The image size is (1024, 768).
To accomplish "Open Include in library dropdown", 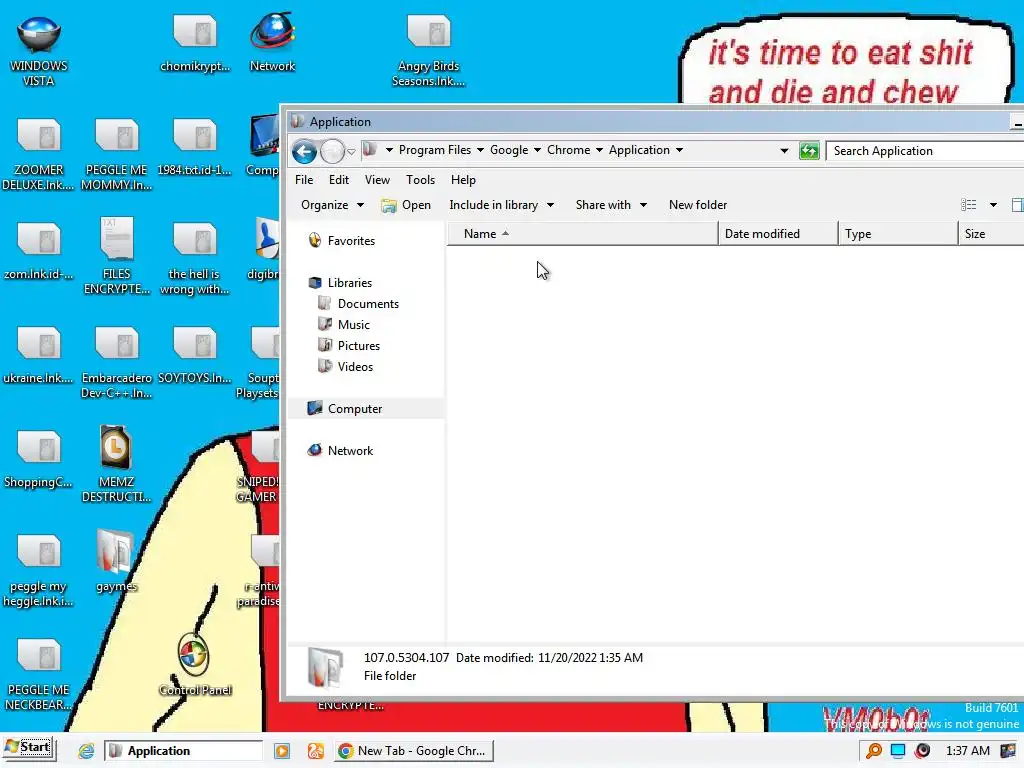I will 501,205.
